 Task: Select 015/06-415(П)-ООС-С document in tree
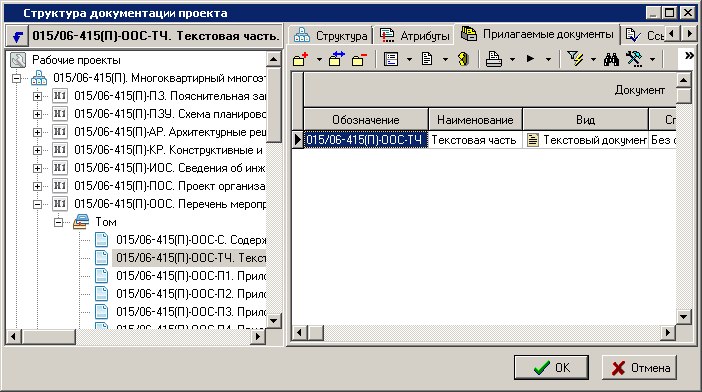click(x=191, y=240)
